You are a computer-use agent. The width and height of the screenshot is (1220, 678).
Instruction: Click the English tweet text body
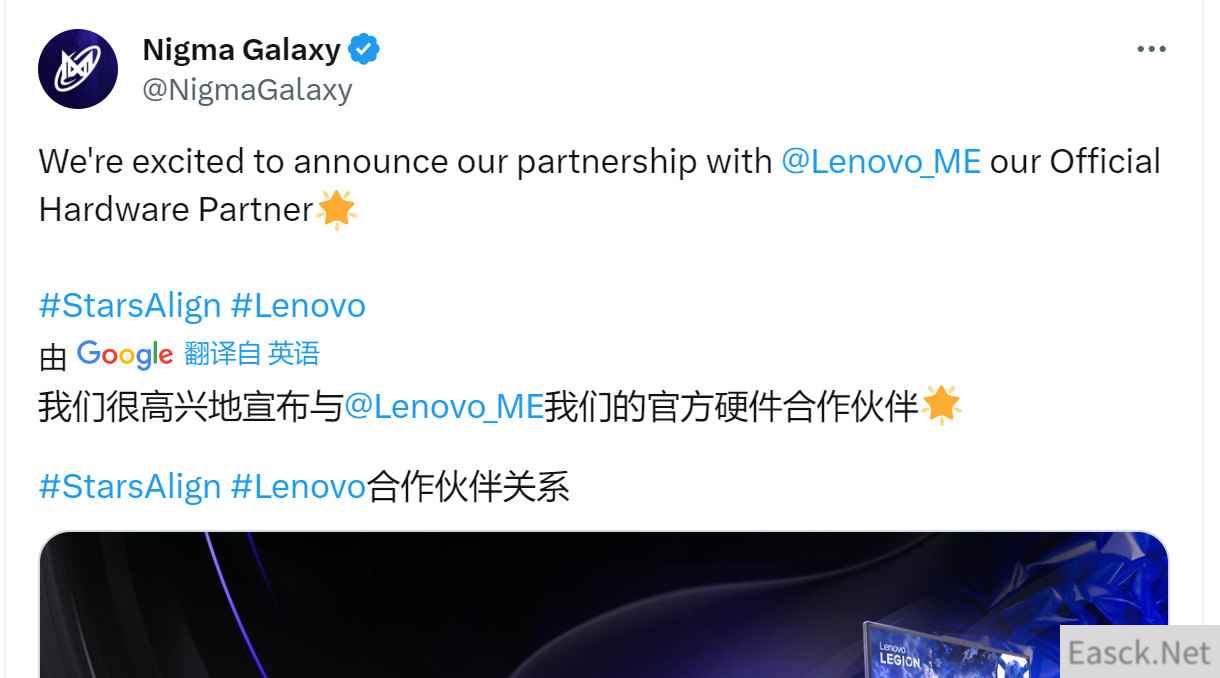pyautogui.click(x=600, y=185)
